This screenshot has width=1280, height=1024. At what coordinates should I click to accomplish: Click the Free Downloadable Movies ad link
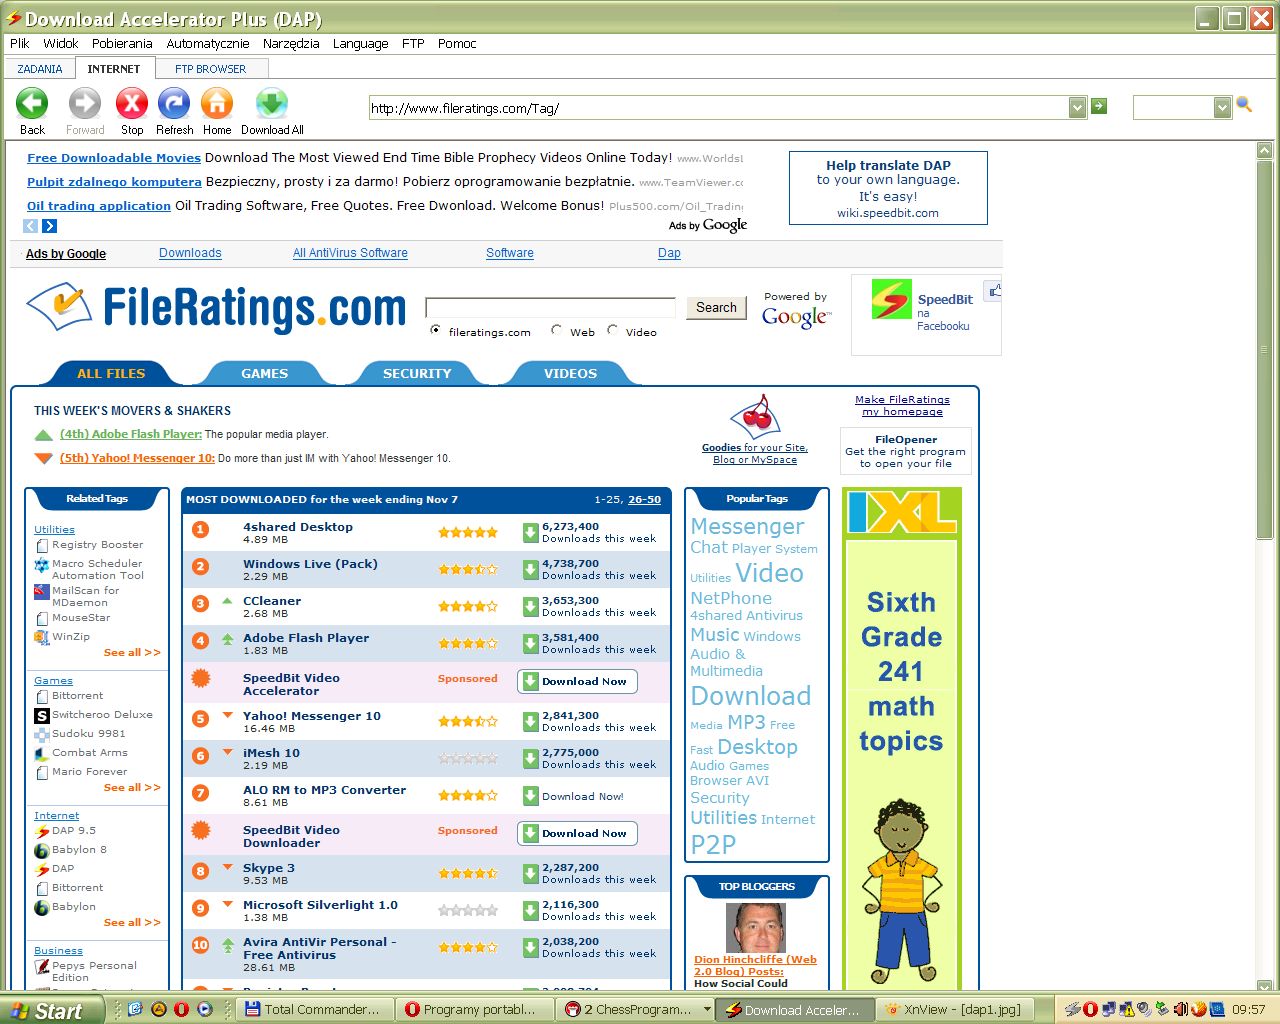point(114,158)
